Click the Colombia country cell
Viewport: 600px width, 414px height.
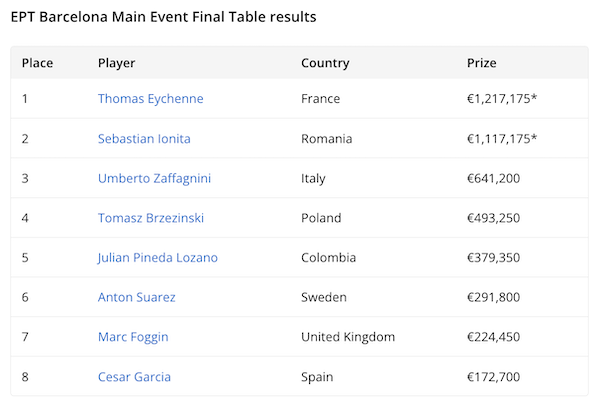point(328,258)
